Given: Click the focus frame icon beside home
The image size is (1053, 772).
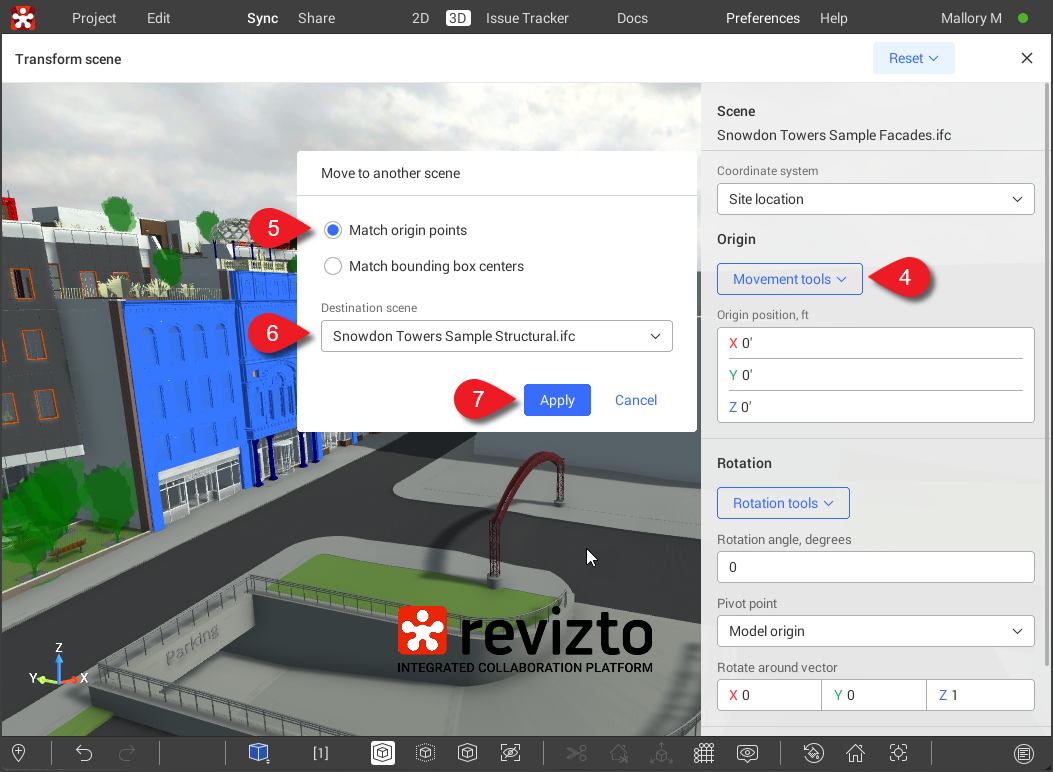Looking at the screenshot, I should click(x=898, y=753).
